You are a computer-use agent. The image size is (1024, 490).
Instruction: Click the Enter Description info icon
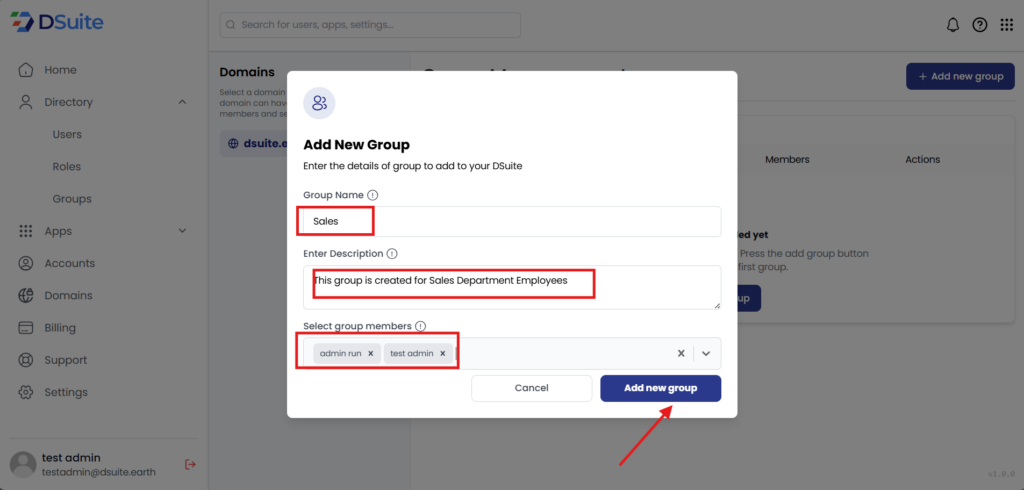tap(392, 254)
